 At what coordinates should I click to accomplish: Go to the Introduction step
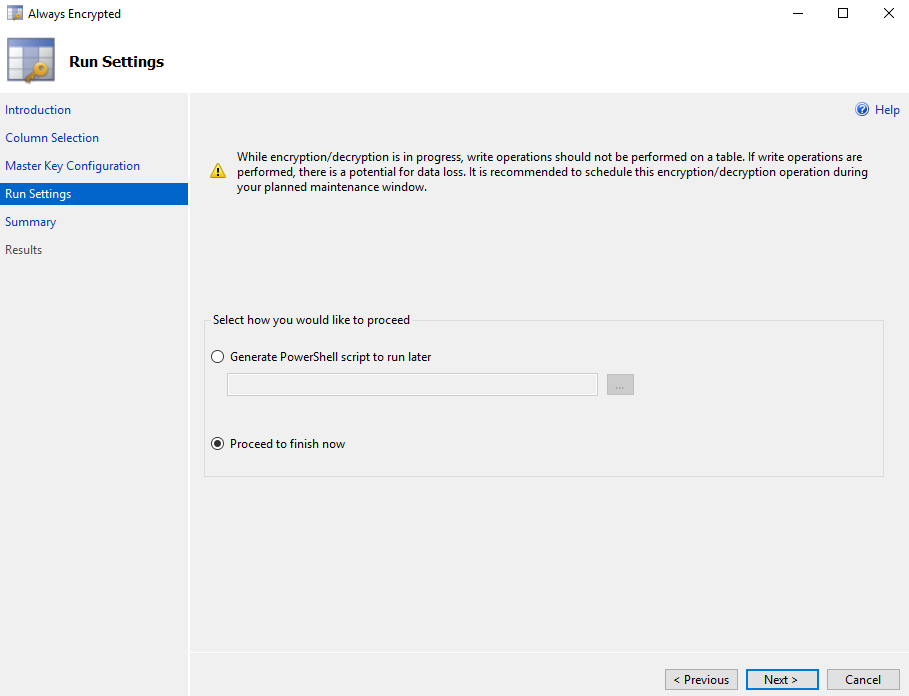coord(38,110)
